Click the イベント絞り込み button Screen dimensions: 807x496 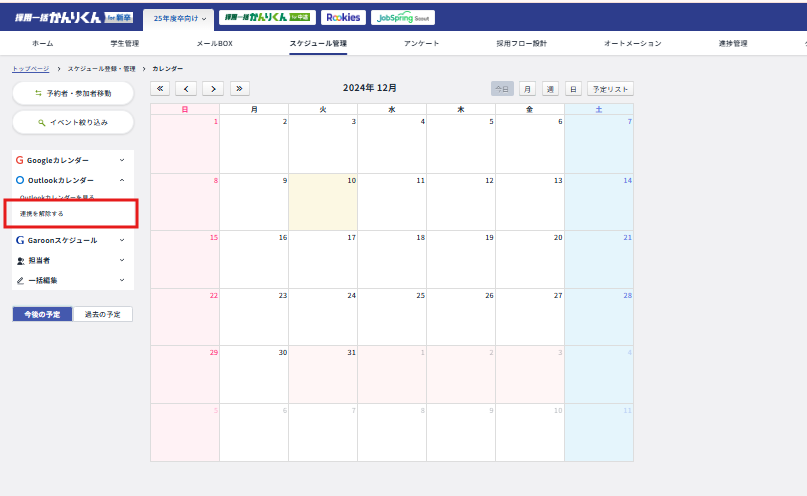click(73, 122)
